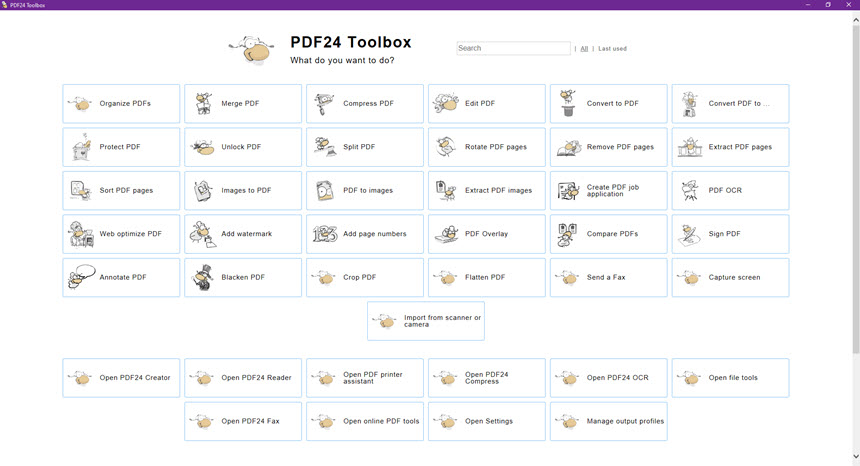Launch Sort PDF pages tool
The image size is (860, 466).
point(121,190)
